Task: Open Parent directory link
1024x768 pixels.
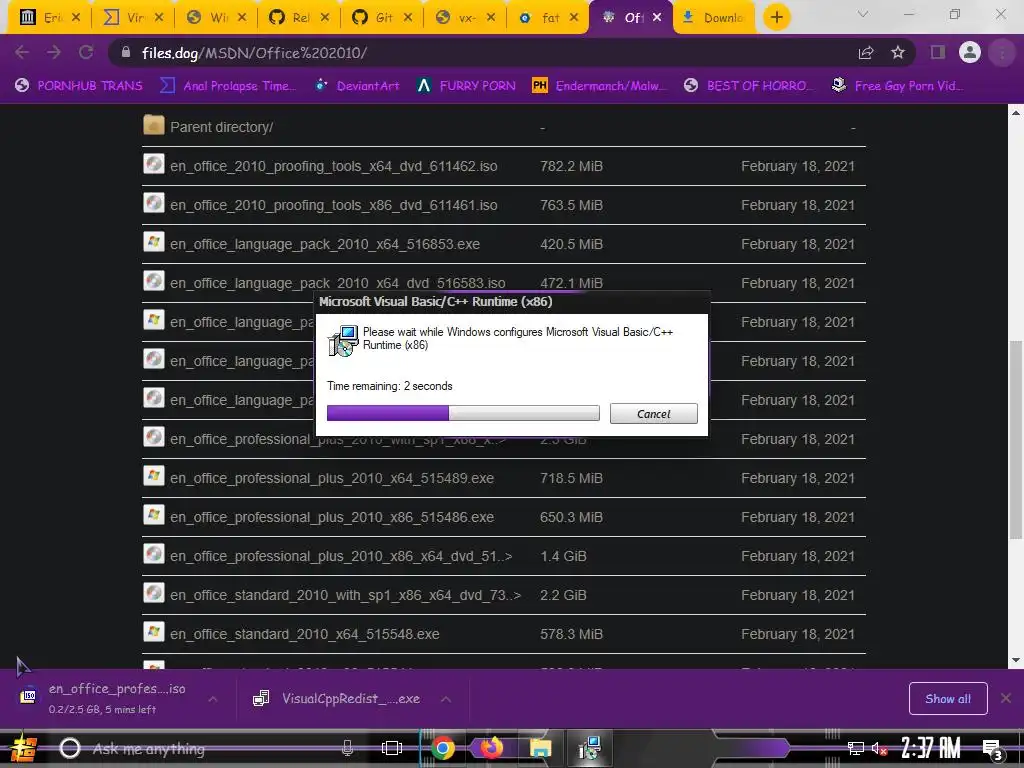Action: coord(221,127)
